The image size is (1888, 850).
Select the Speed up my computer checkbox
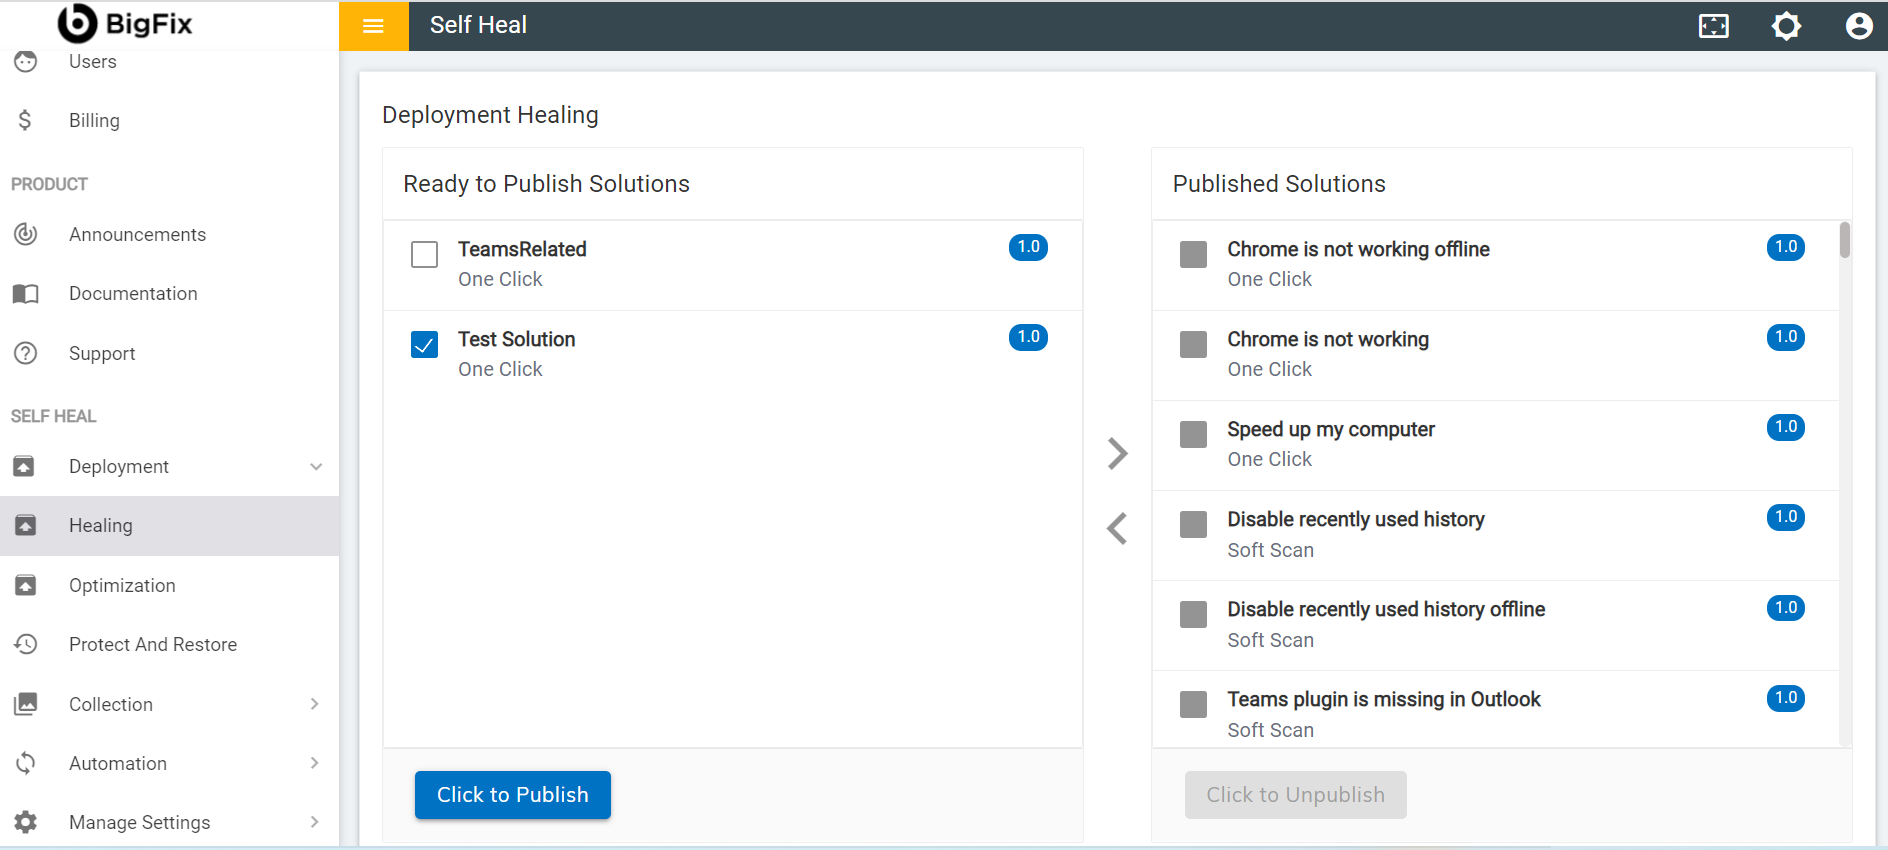[1193, 434]
